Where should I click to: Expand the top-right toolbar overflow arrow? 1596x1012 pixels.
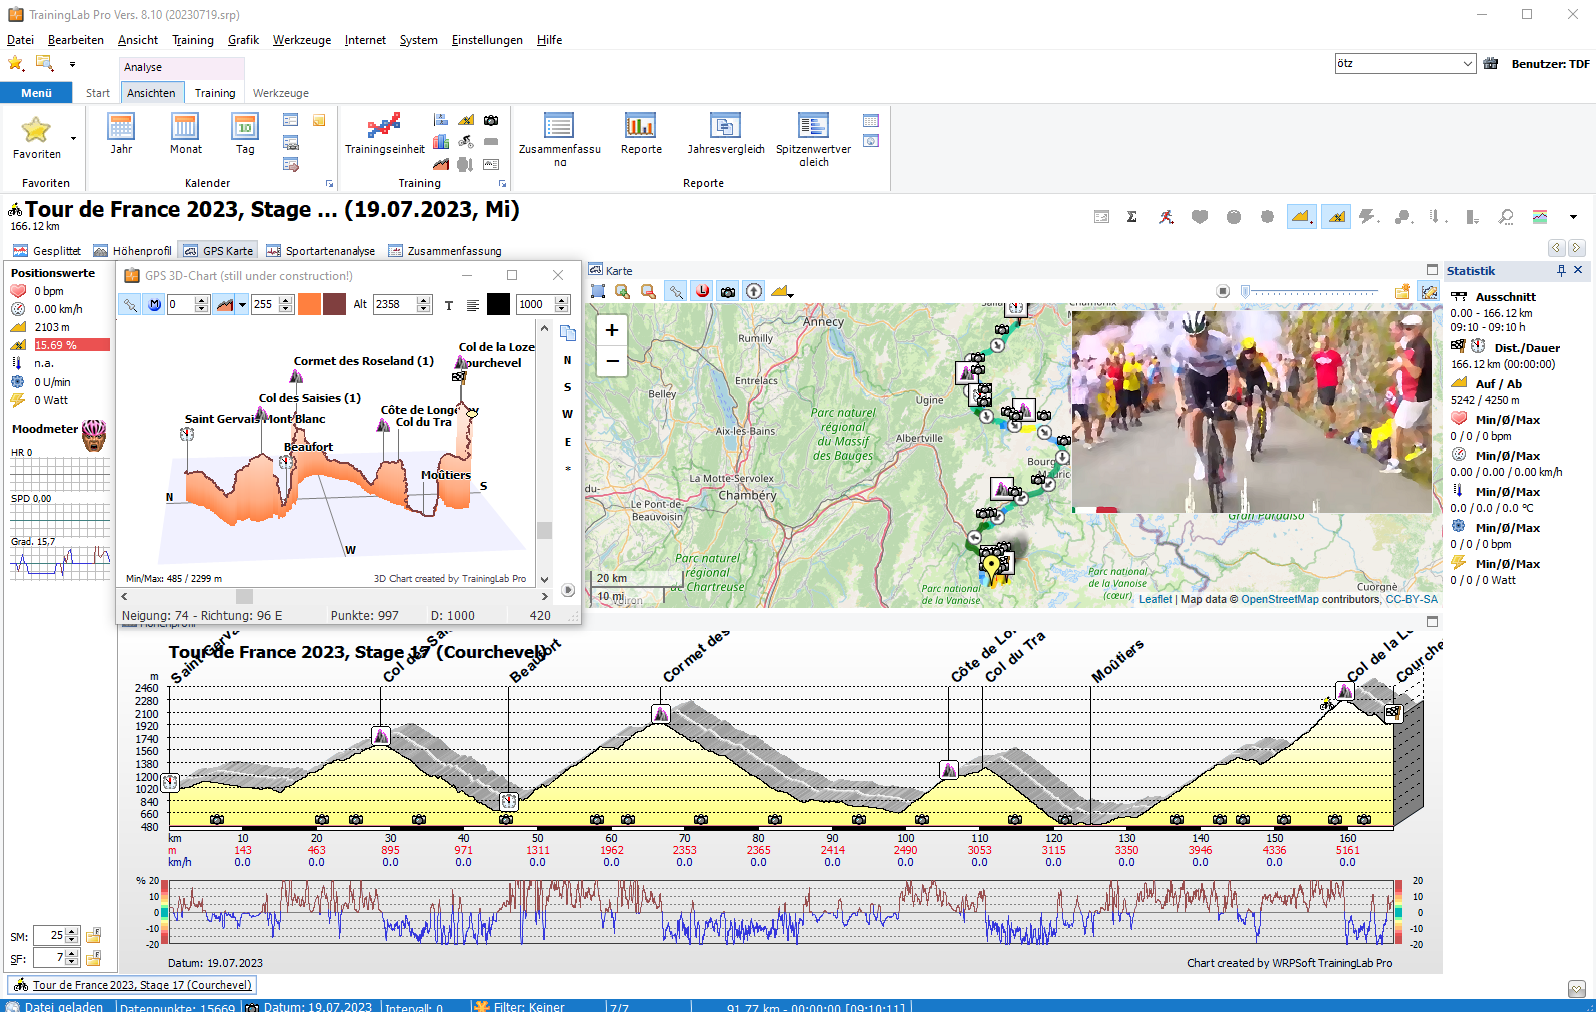(1573, 217)
